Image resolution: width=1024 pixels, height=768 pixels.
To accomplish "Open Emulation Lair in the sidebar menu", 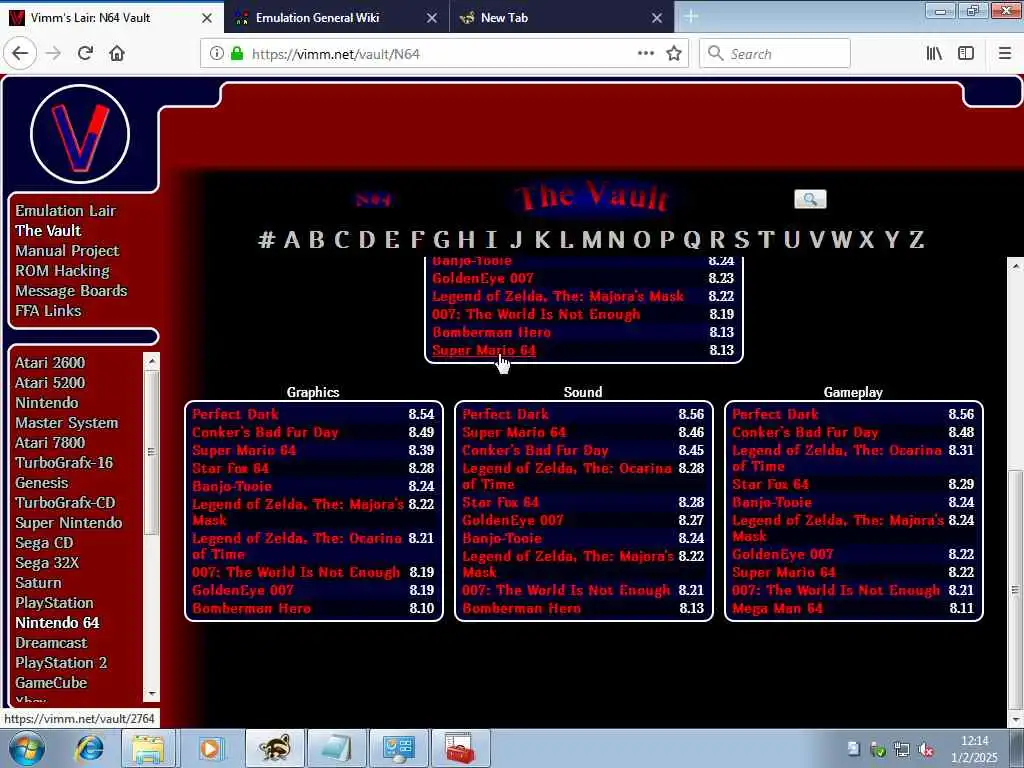I will 65,211.
